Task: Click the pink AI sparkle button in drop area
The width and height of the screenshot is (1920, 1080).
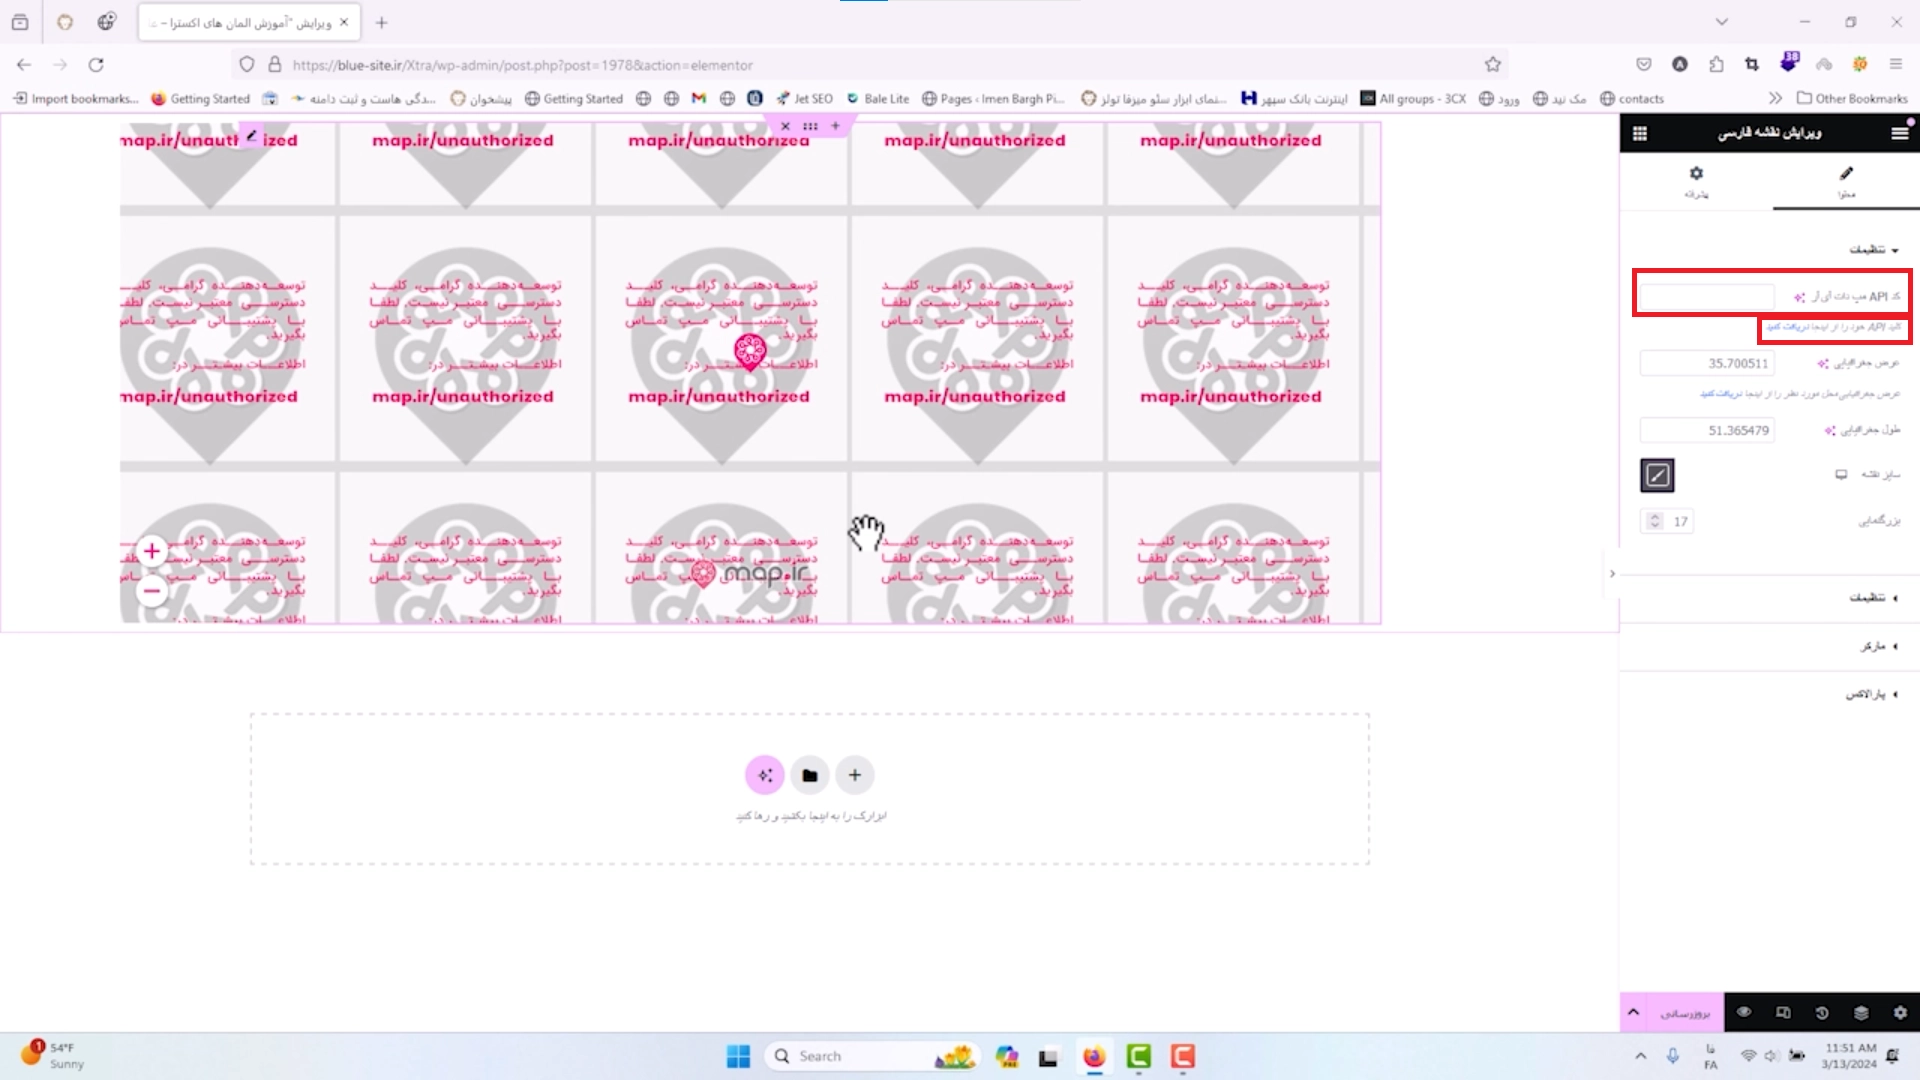Action: [765, 775]
